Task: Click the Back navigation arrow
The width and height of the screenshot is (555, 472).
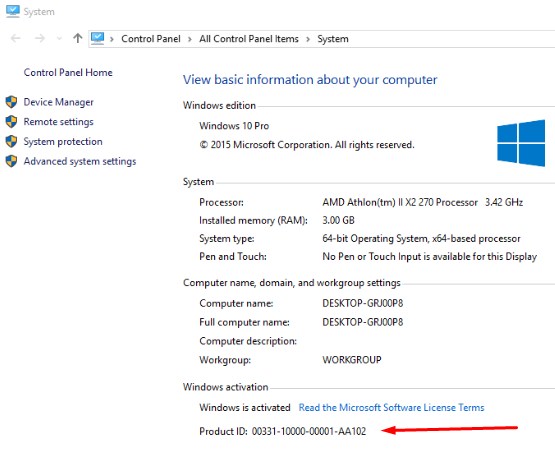Action: (16, 38)
